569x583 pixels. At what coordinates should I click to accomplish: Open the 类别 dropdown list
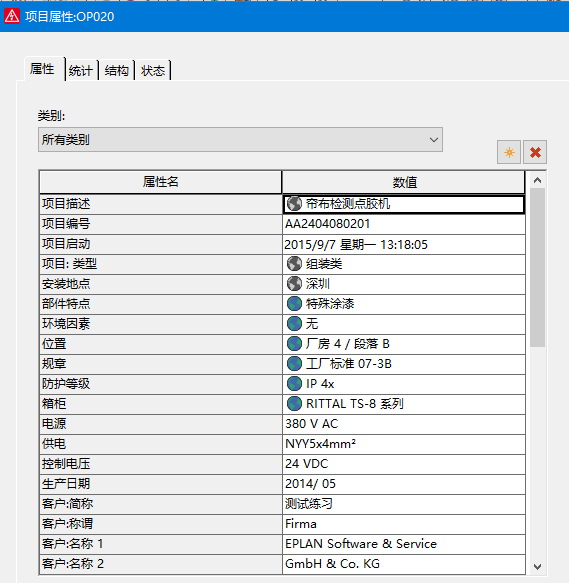[240, 140]
